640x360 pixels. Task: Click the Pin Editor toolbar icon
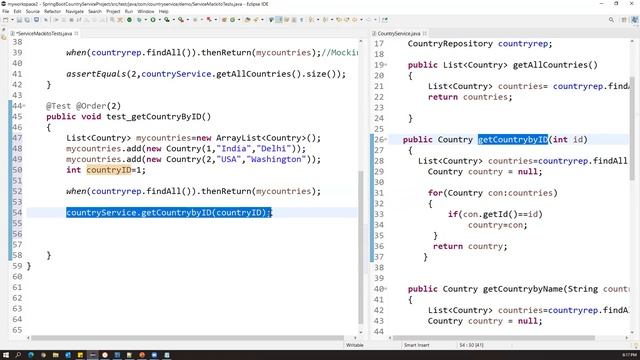tap(385, 20)
